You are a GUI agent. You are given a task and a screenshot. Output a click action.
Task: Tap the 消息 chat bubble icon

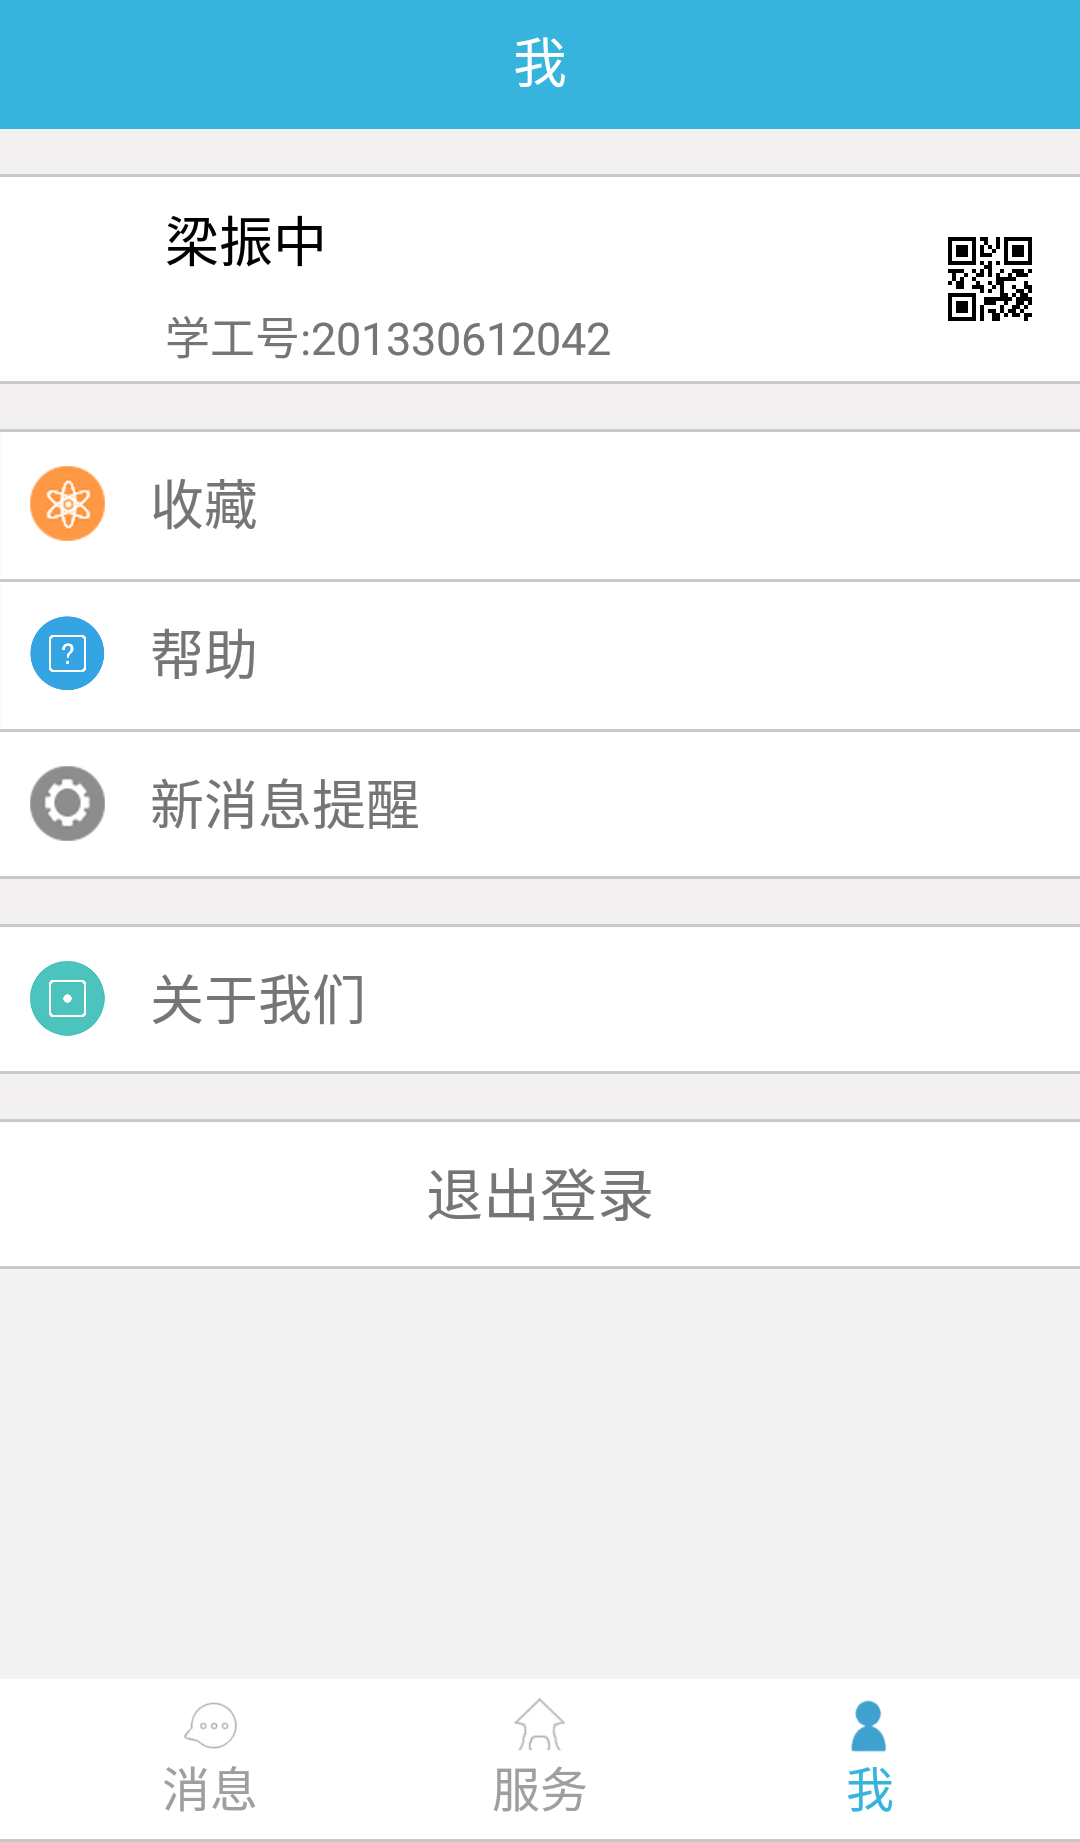click(211, 1725)
